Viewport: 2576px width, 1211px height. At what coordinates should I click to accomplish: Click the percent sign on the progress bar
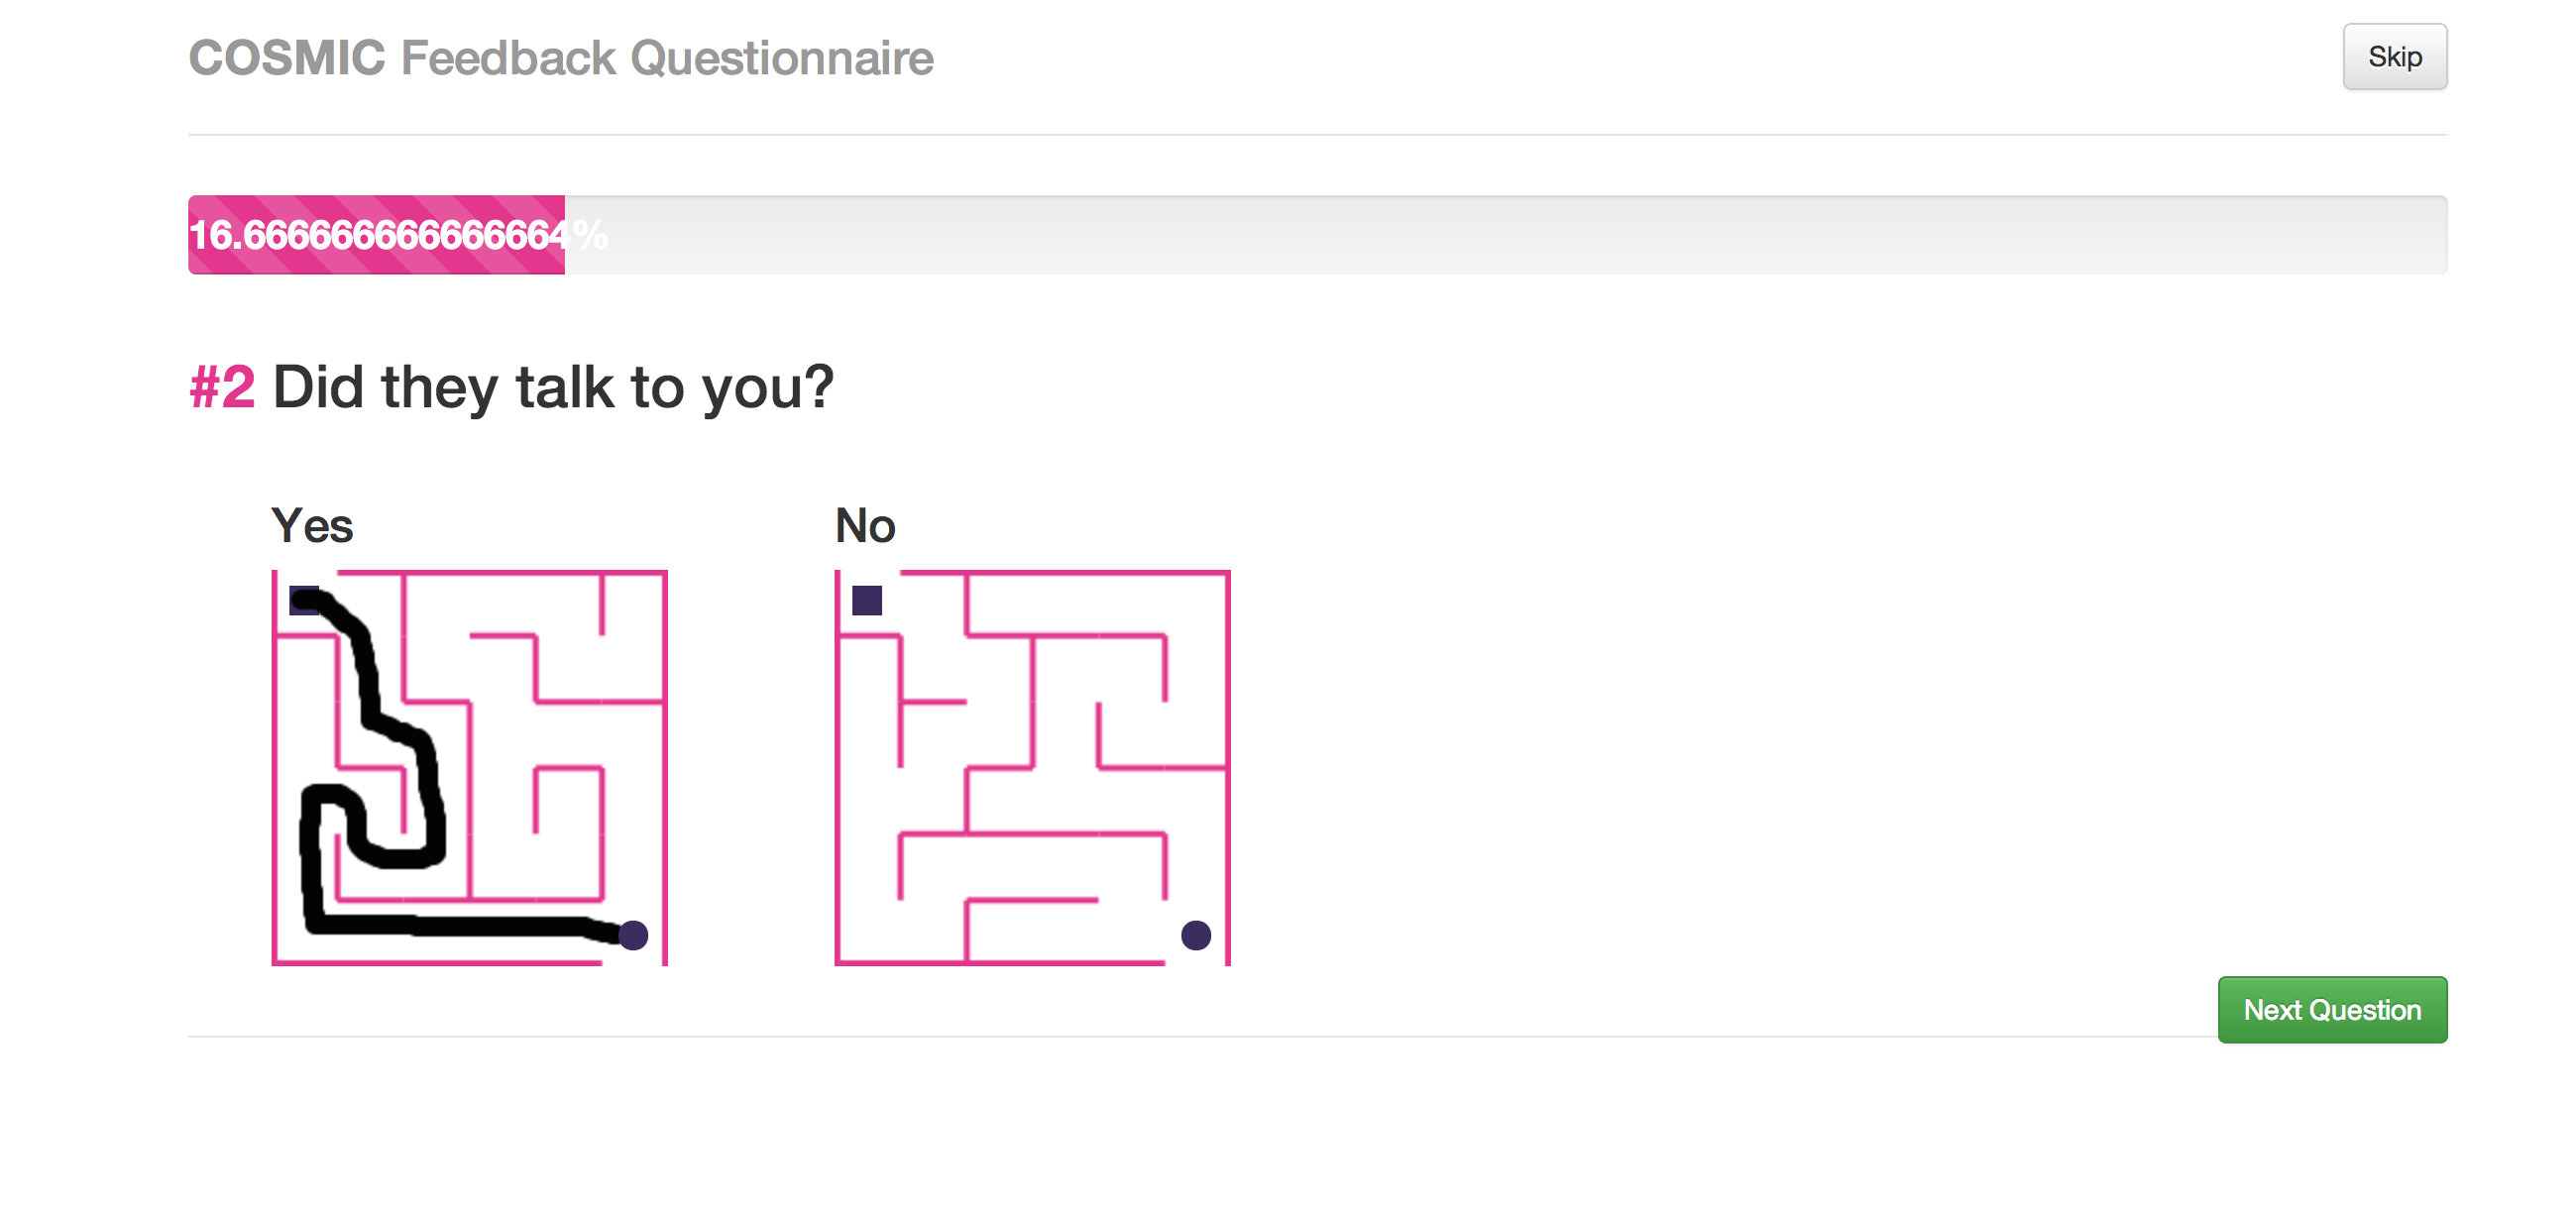point(591,236)
